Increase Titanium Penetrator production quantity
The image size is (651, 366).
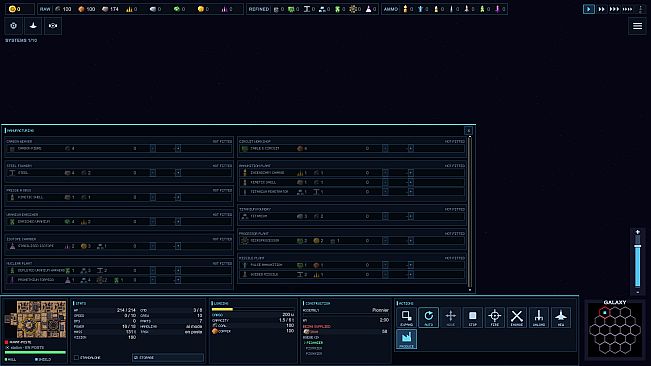point(410,192)
